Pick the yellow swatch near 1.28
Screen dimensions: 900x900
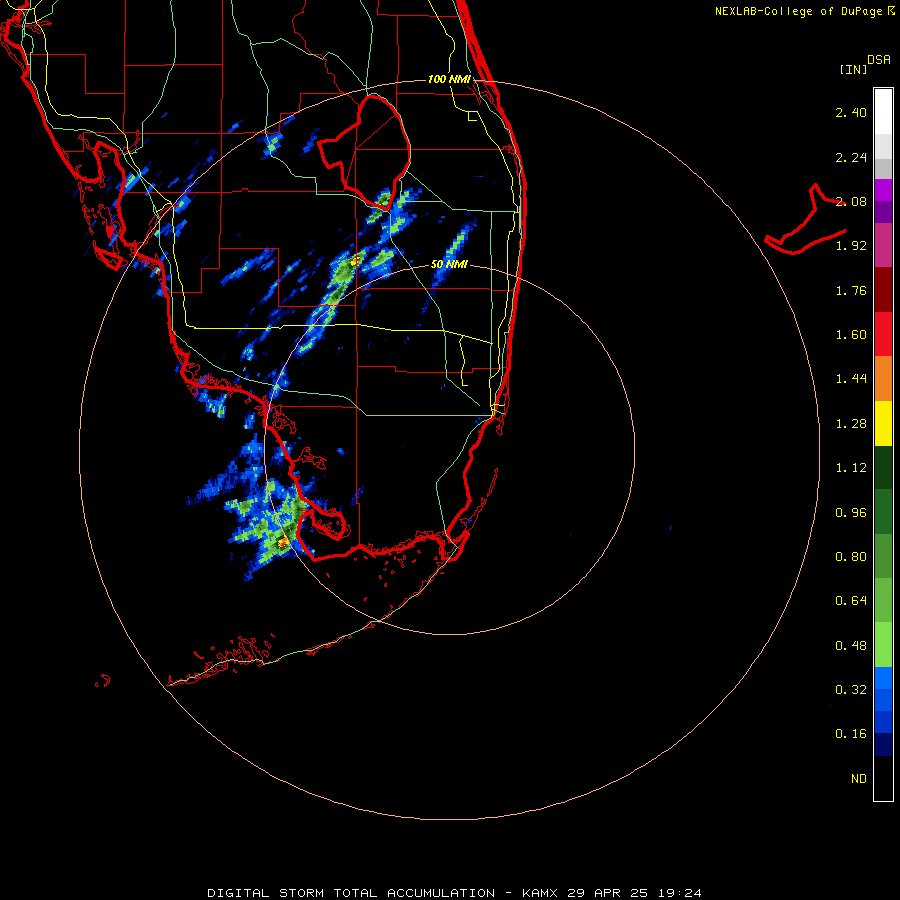pyautogui.click(x=883, y=423)
